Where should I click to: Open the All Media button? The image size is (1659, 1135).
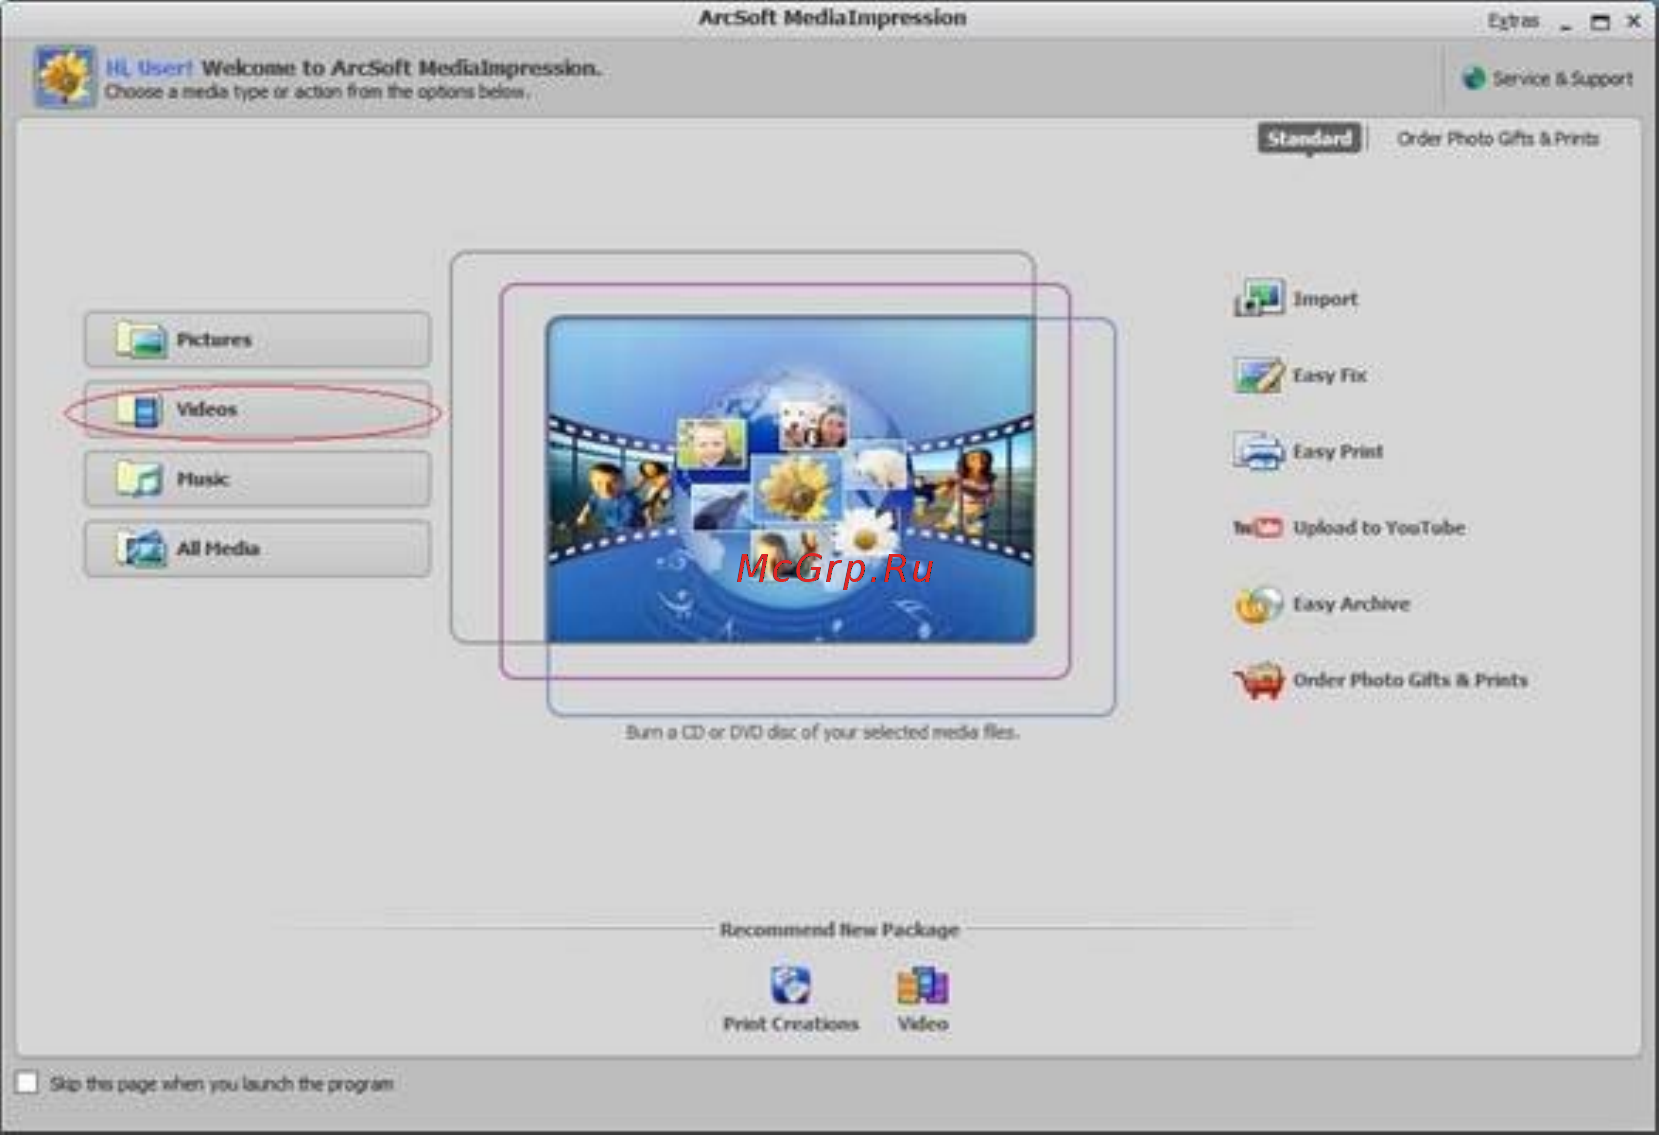pos(258,548)
